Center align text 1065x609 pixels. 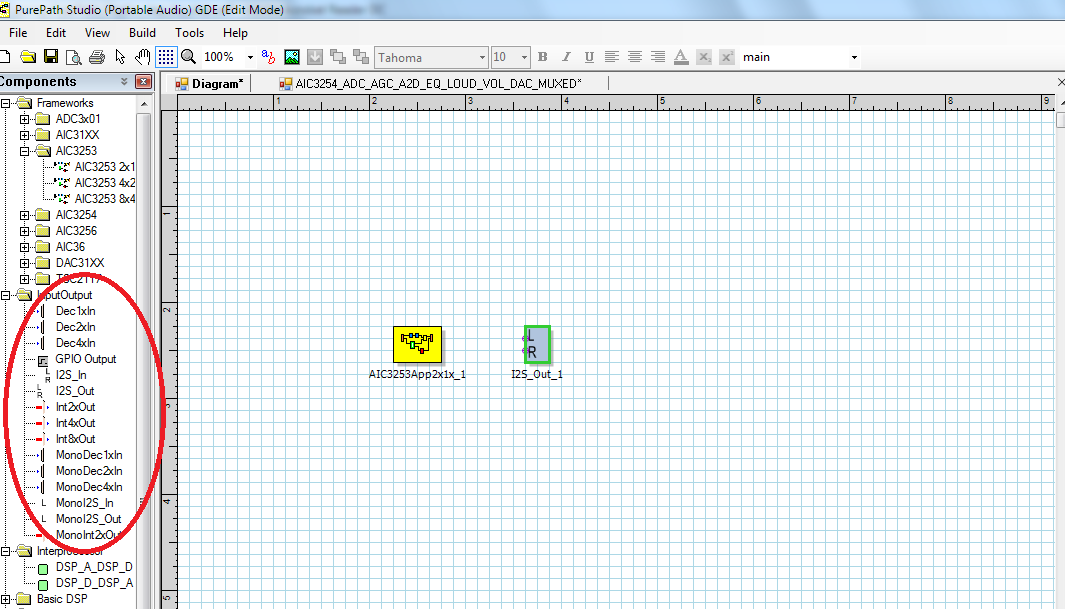635,57
